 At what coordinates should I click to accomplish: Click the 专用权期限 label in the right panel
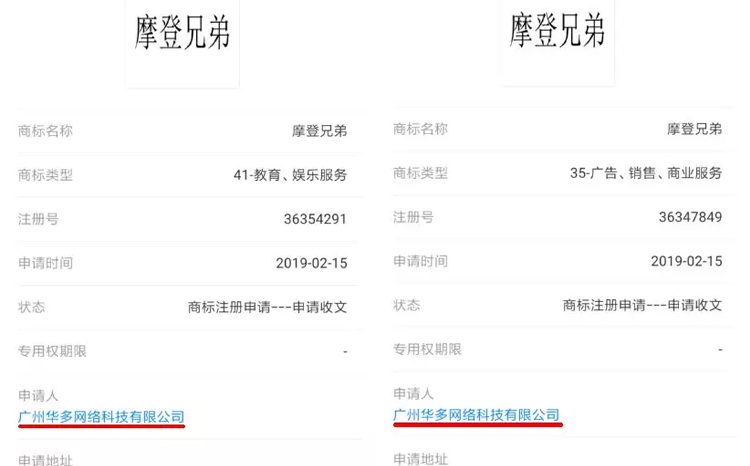(x=427, y=349)
